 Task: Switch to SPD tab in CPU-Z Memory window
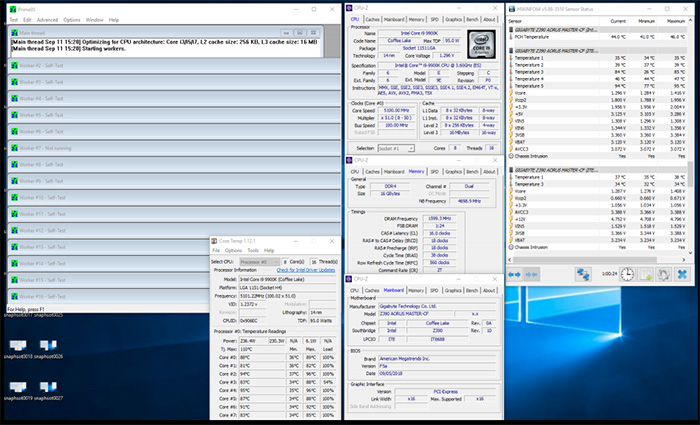pos(434,172)
